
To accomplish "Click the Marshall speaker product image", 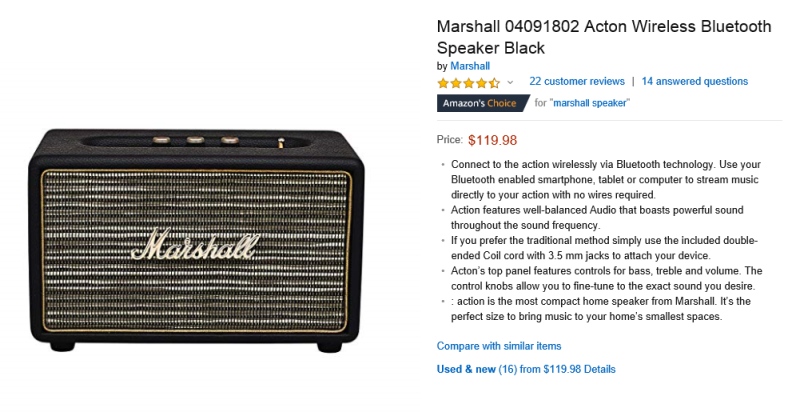I will pyautogui.click(x=197, y=240).
